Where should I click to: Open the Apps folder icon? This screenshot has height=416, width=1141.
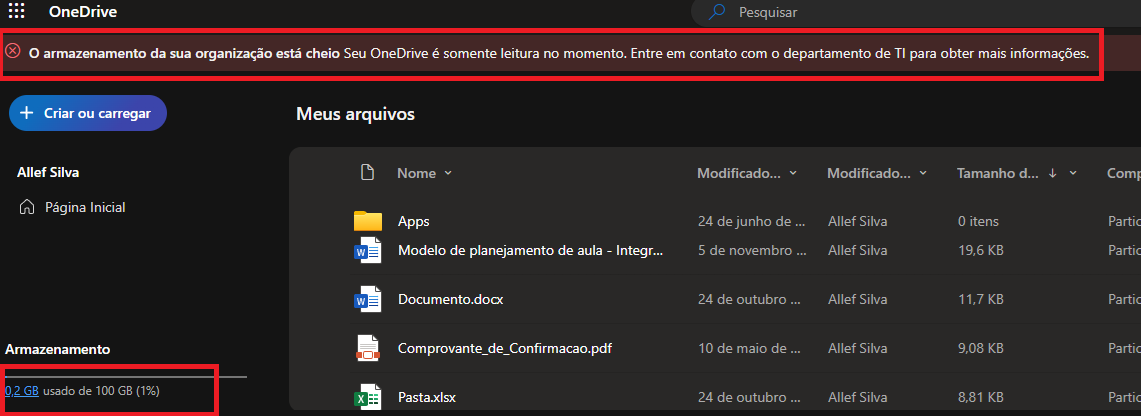[368, 221]
